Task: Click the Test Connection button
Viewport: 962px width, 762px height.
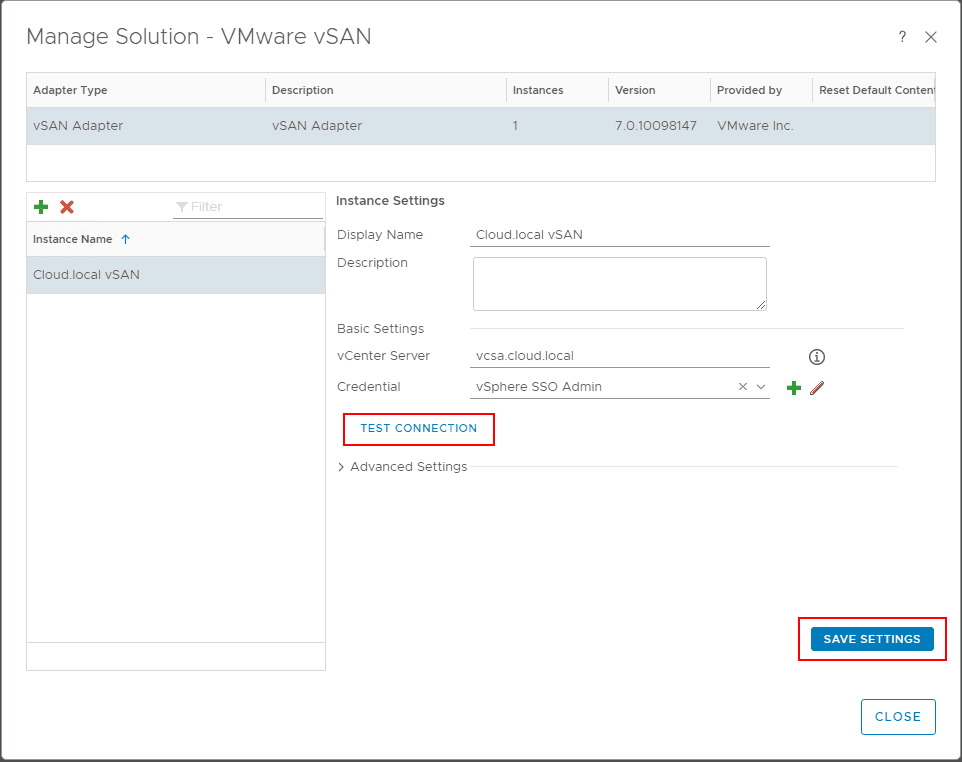Action: 418,428
